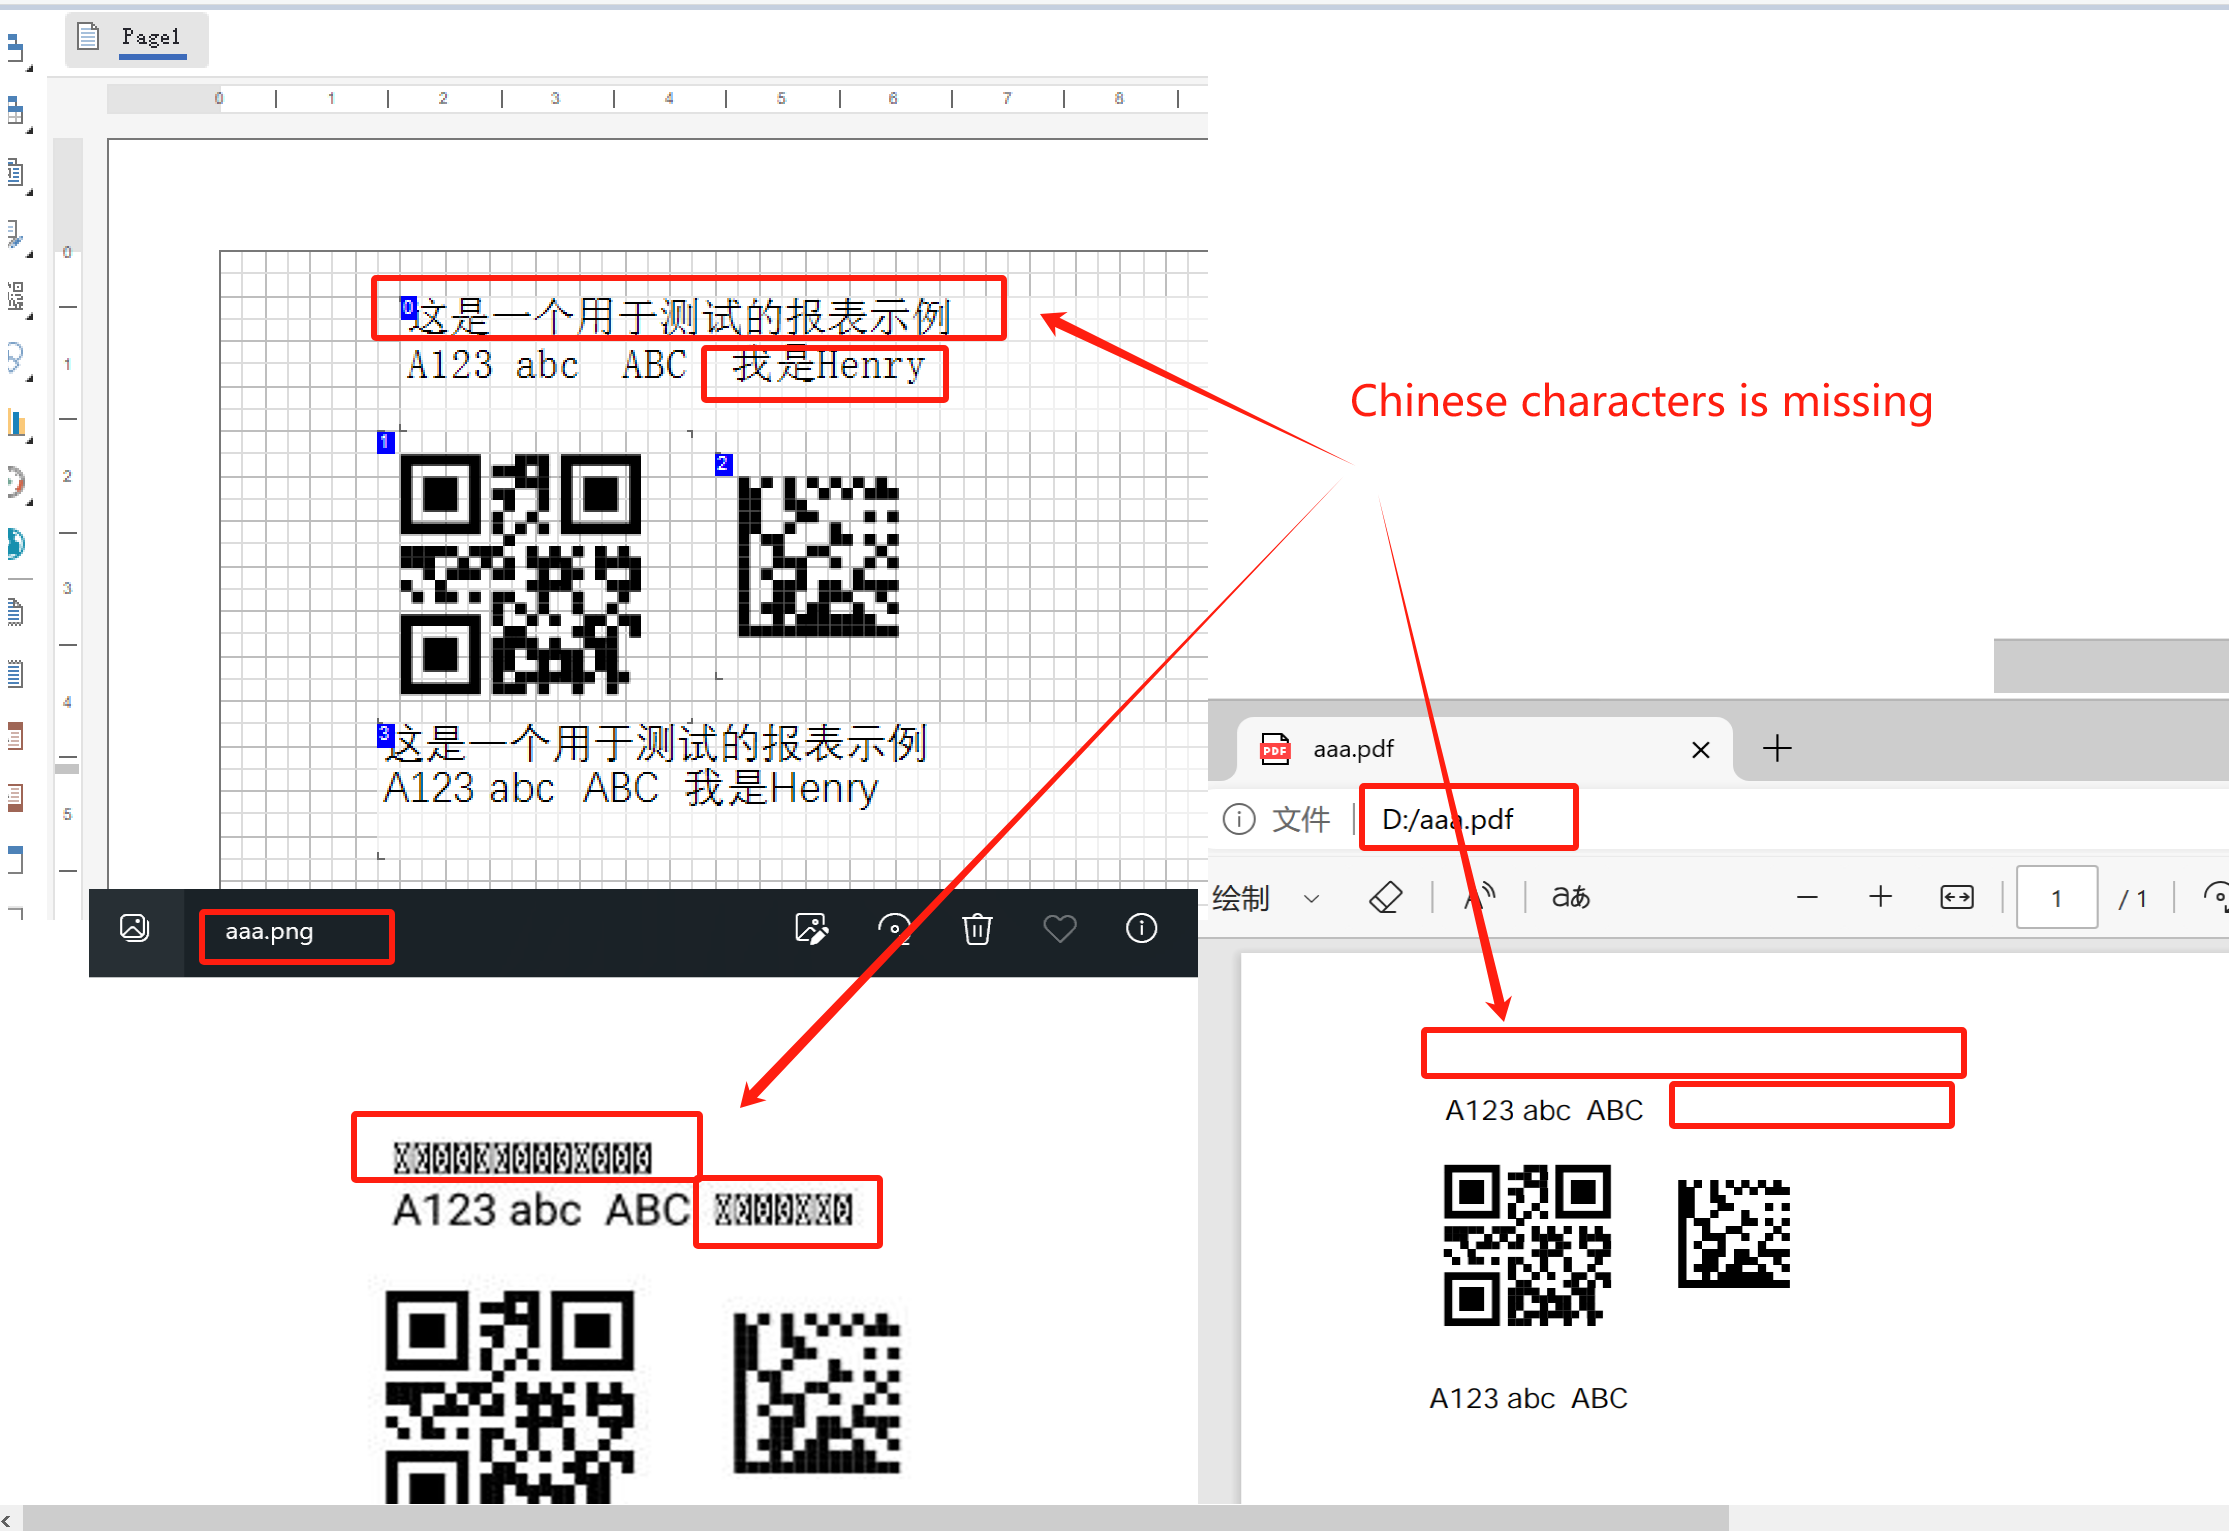Viewport: 2229px width, 1531px height.
Task: Click the read aloud icon in PDF toolbar
Action: (1479, 897)
